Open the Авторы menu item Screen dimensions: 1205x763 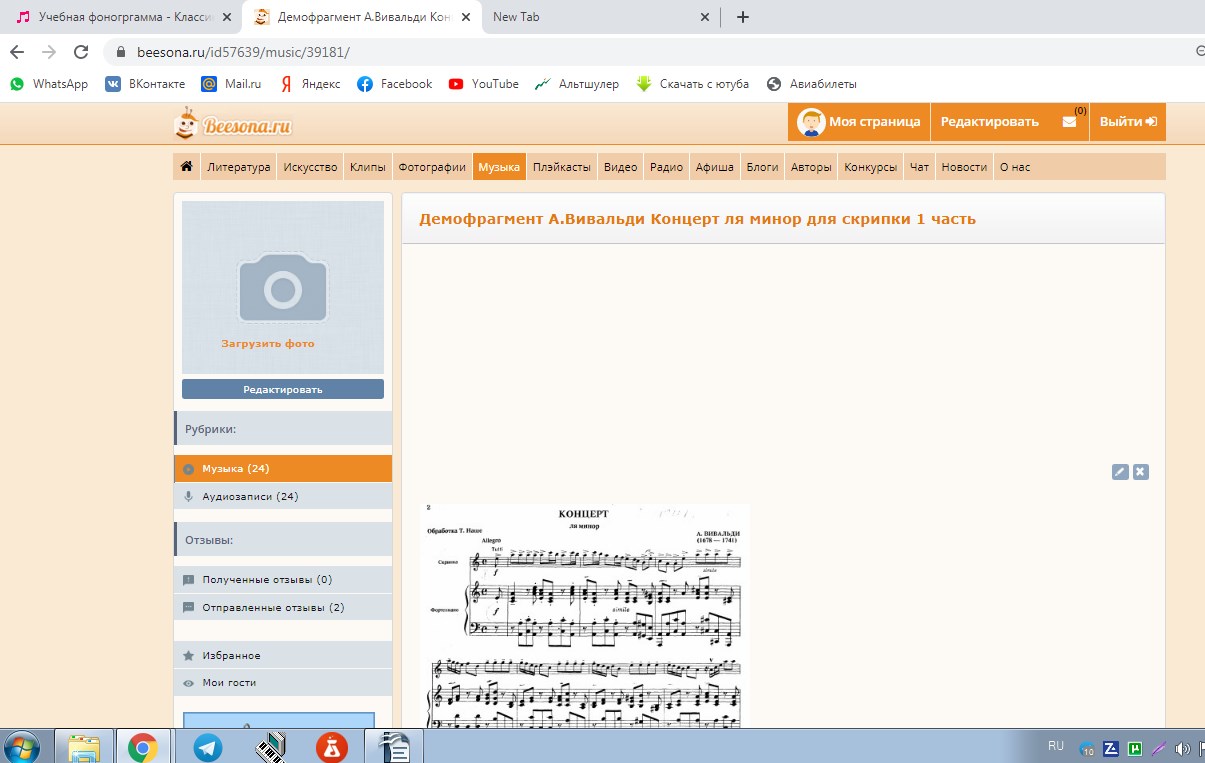coord(811,167)
